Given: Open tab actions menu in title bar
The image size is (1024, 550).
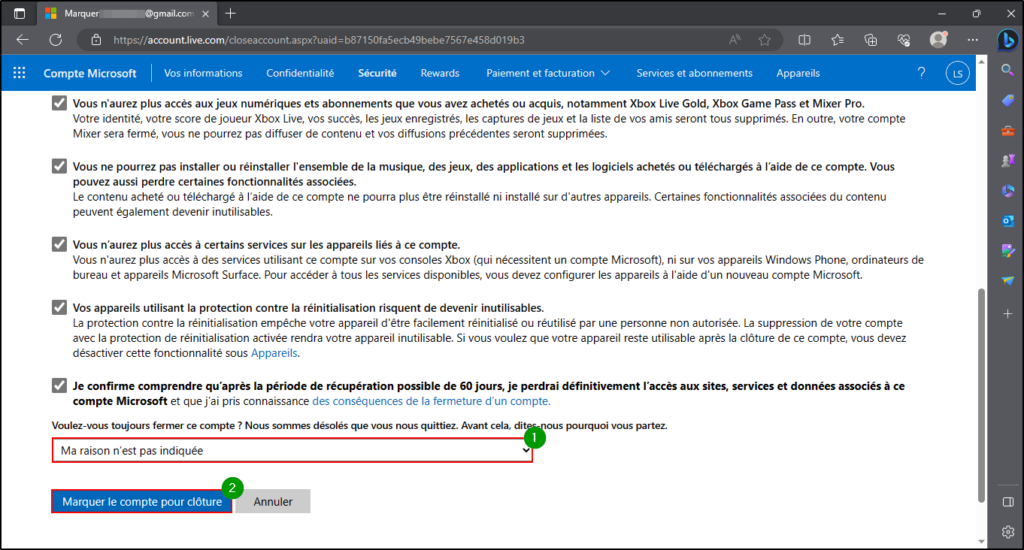Looking at the screenshot, I should tap(20, 13).
